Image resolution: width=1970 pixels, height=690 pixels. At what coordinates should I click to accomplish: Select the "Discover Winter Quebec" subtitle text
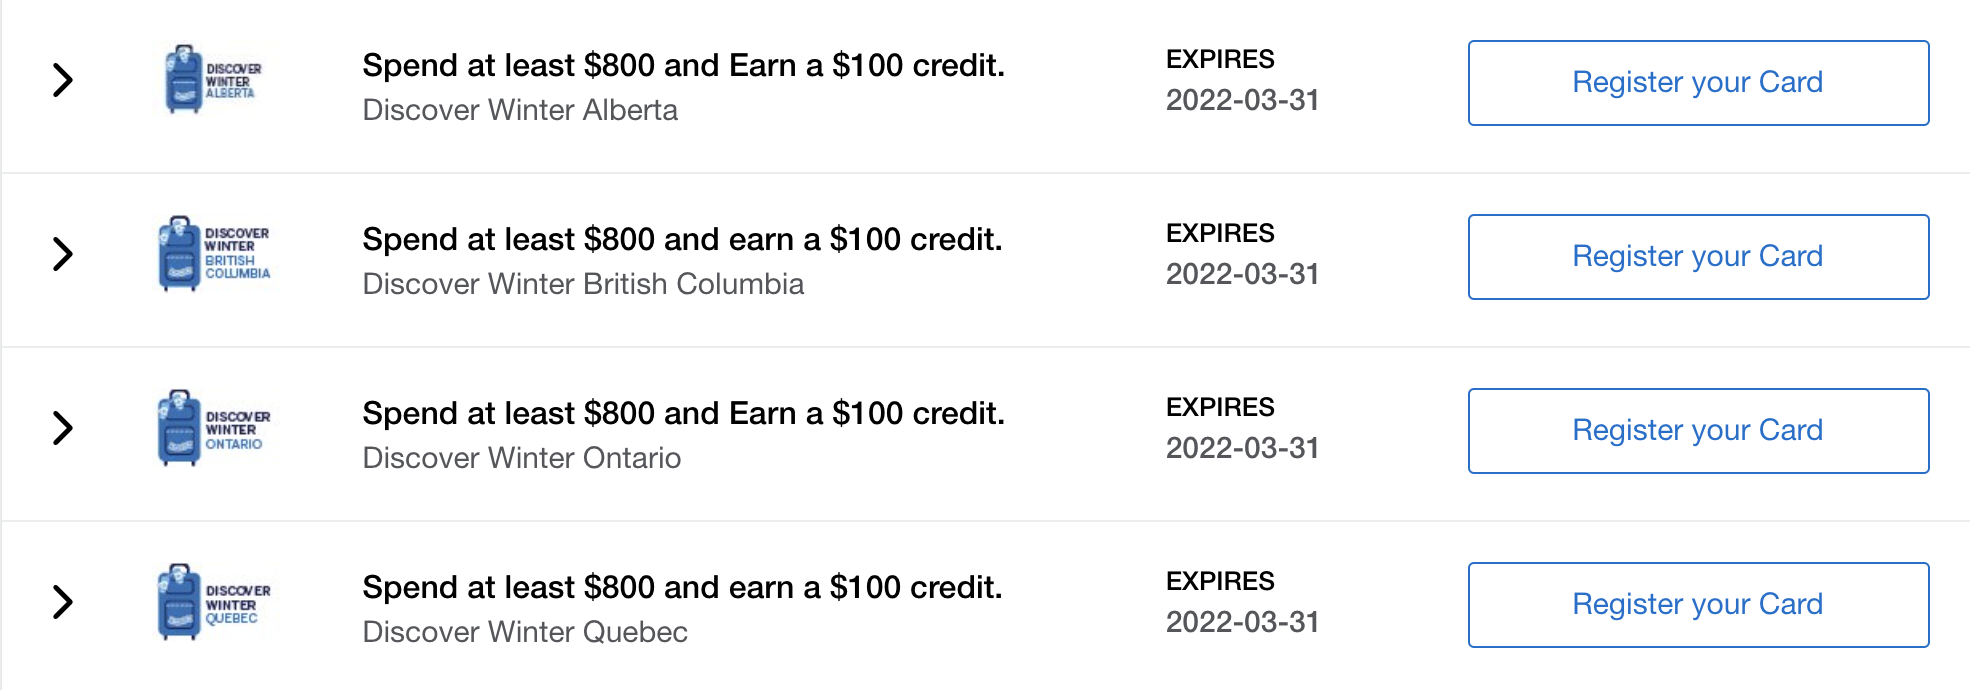pyautogui.click(x=525, y=632)
